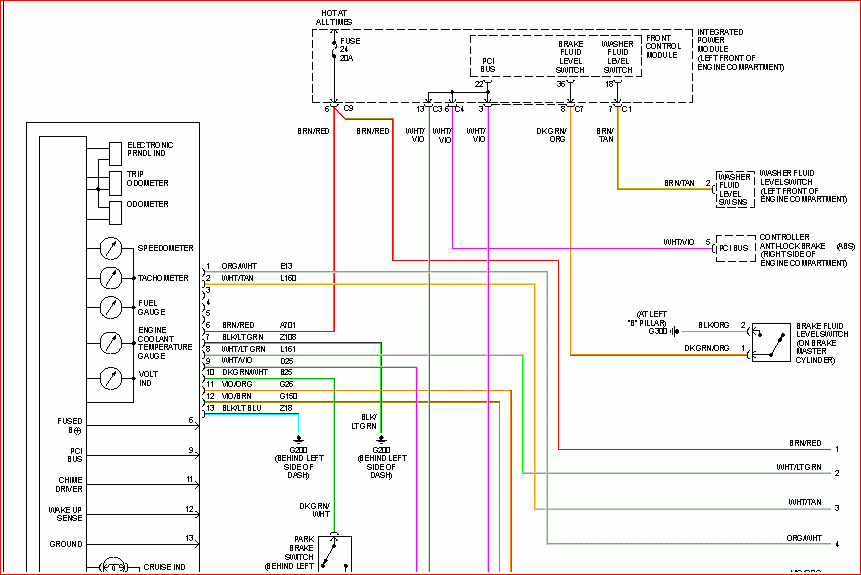The image size is (861, 575).
Task: Click circuit code 'G26' on VIO/ORG row
Action: [x=286, y=384]
